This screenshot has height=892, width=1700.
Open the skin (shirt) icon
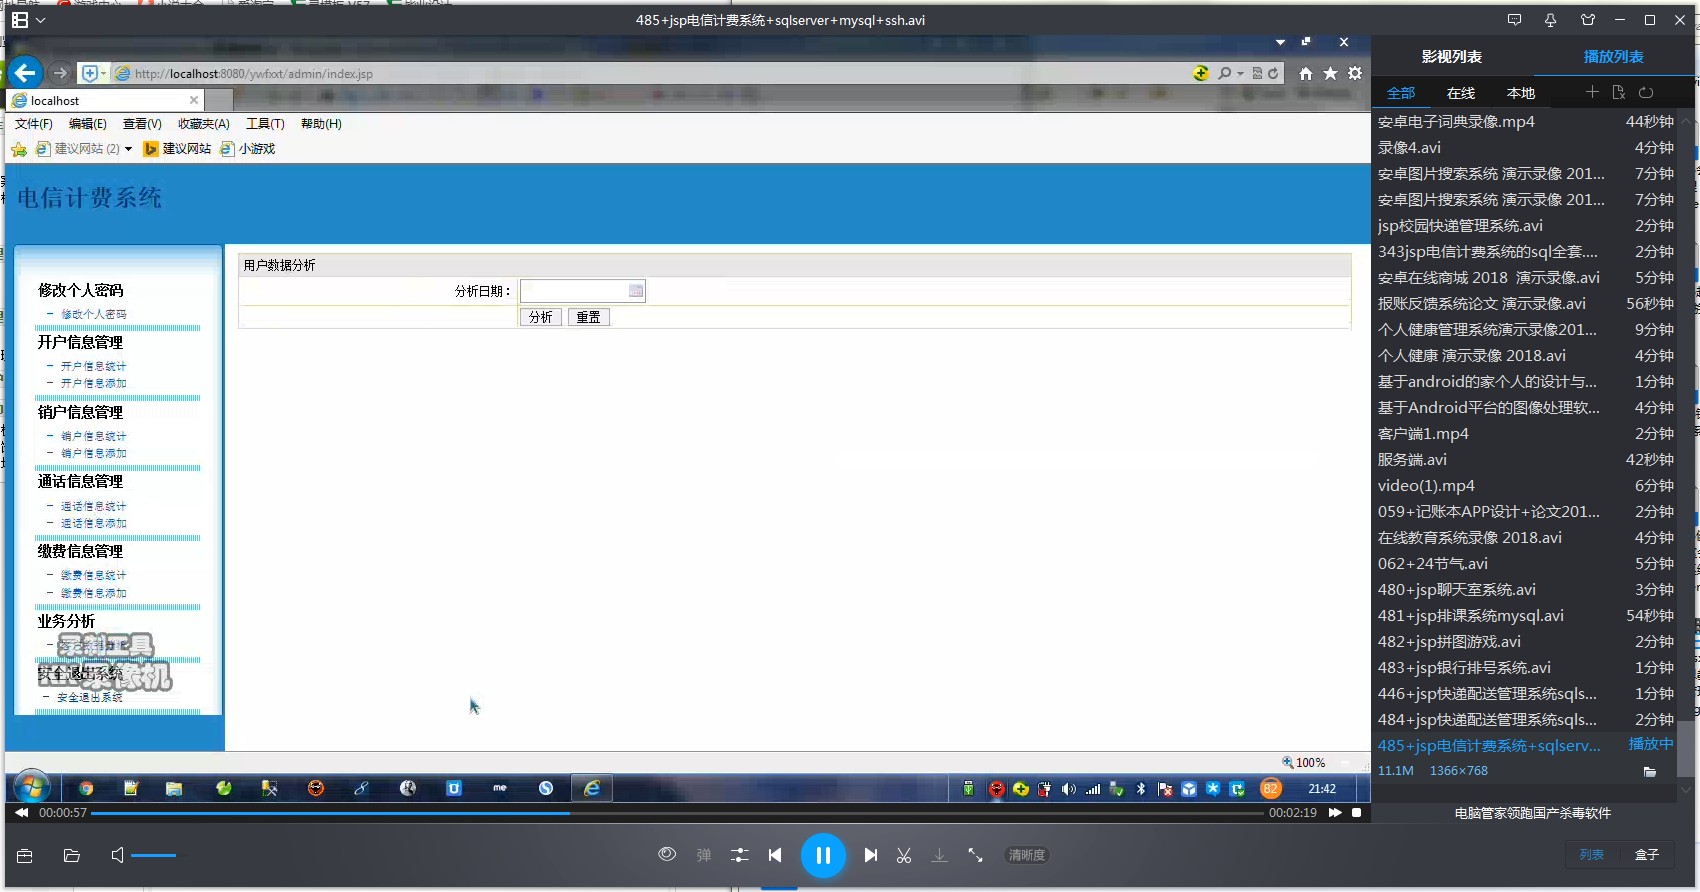(x=1587, y=20)
